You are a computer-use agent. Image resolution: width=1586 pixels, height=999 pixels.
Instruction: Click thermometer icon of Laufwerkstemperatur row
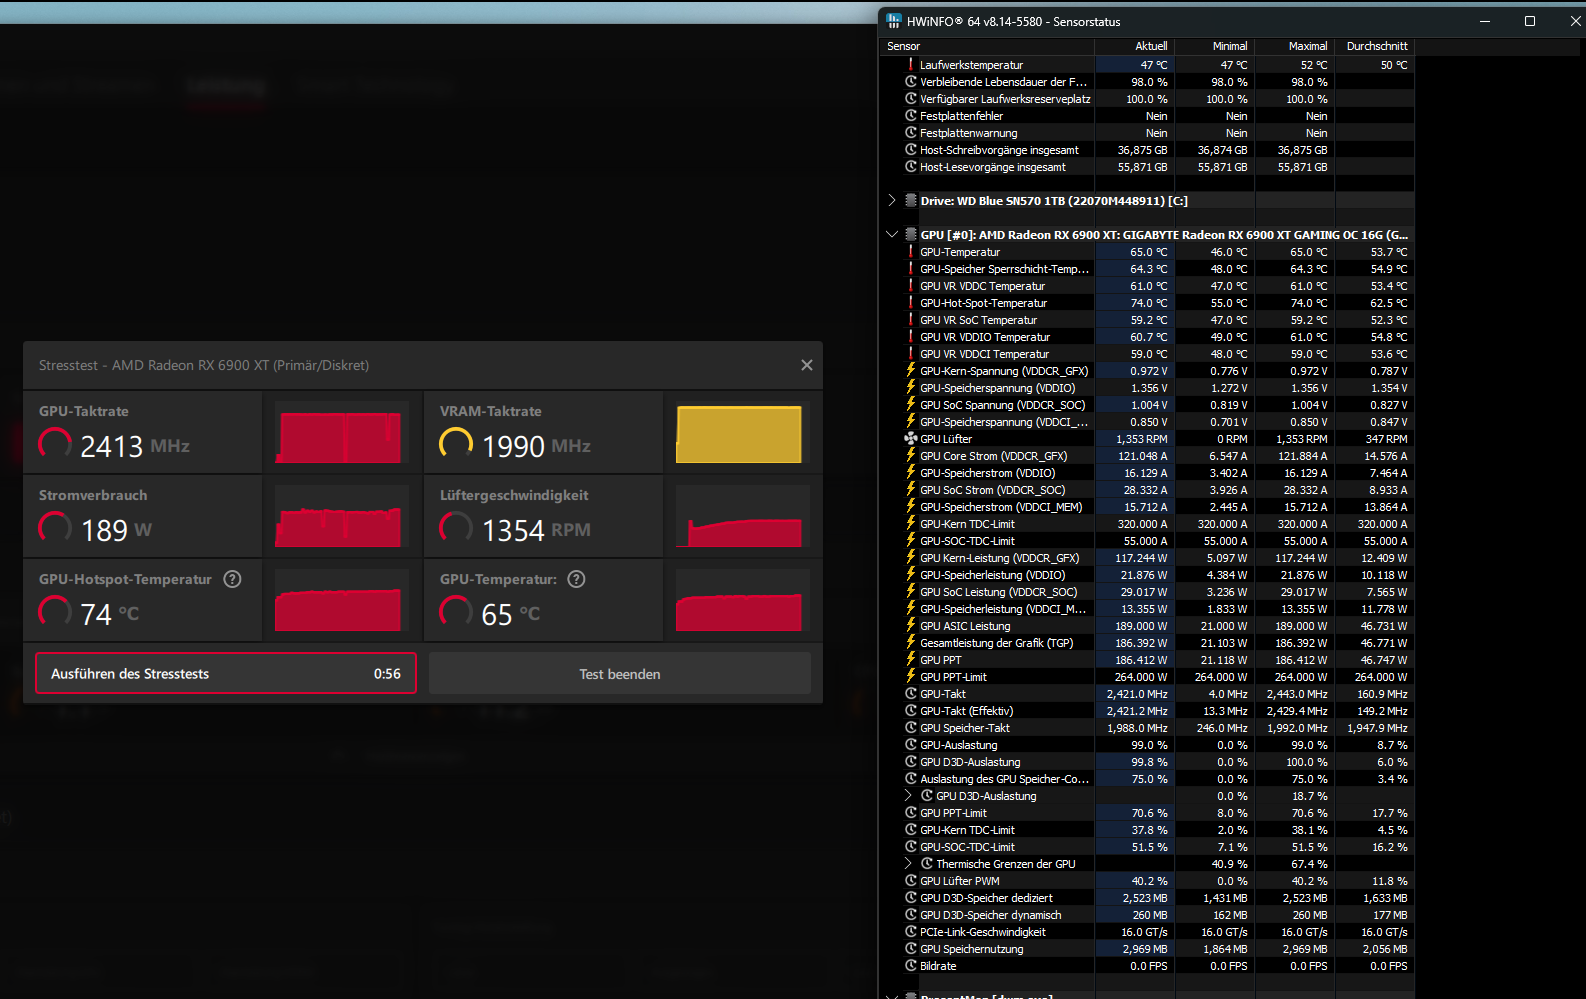911,64
